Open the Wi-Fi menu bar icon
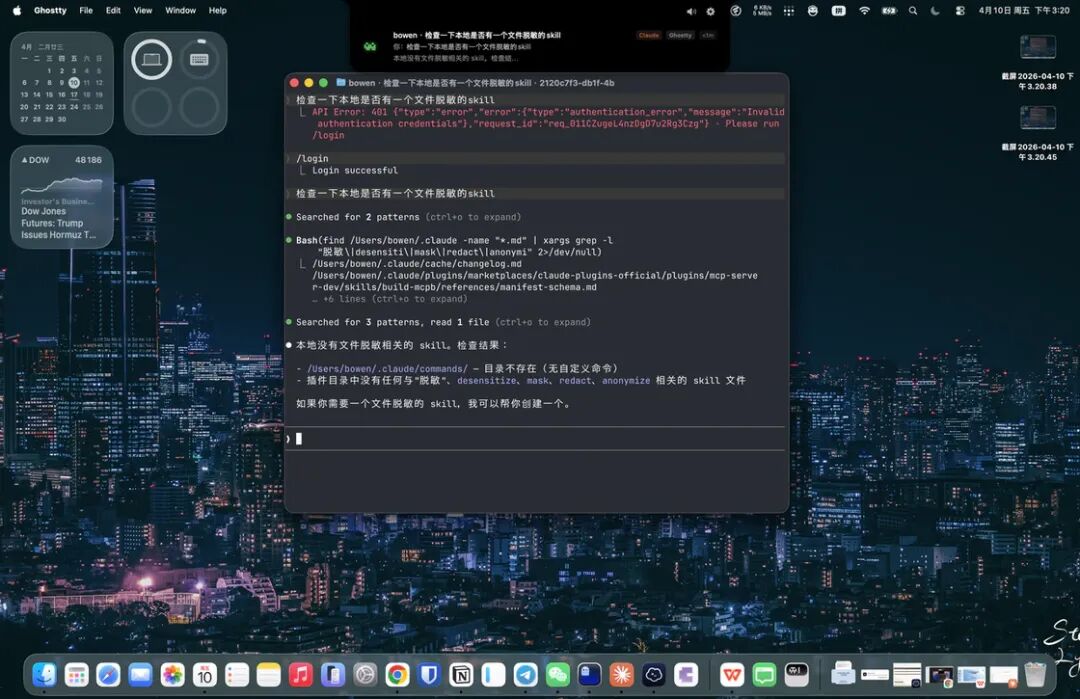Viewport: 1080px width, 699px height. tap(864, 10)
